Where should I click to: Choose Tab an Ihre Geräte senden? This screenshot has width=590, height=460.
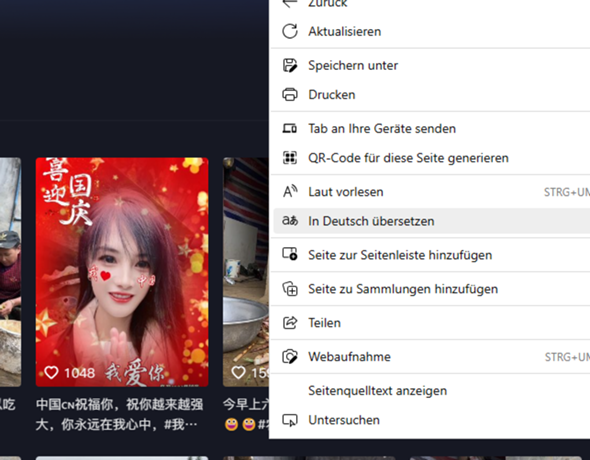pyautogui.click(x=430, y=128)
